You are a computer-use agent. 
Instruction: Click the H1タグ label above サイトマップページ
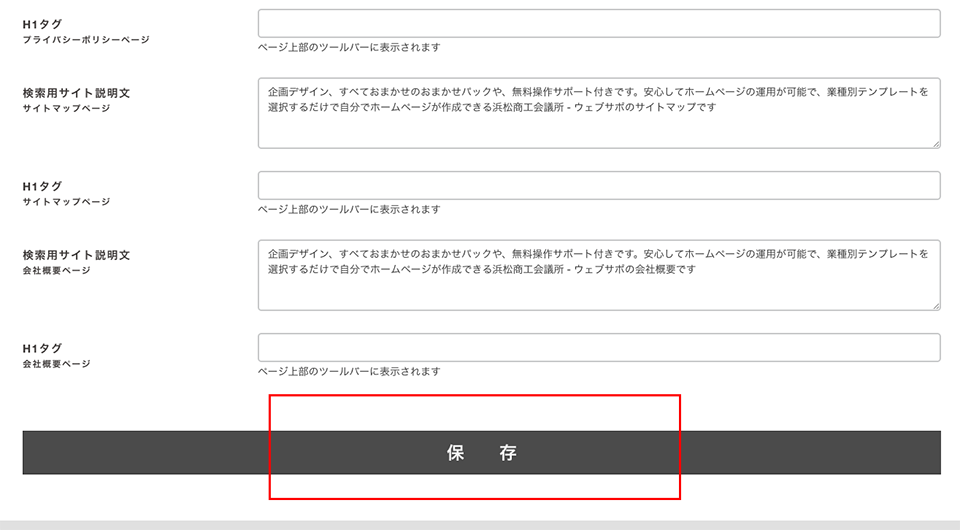pos(42,186)
